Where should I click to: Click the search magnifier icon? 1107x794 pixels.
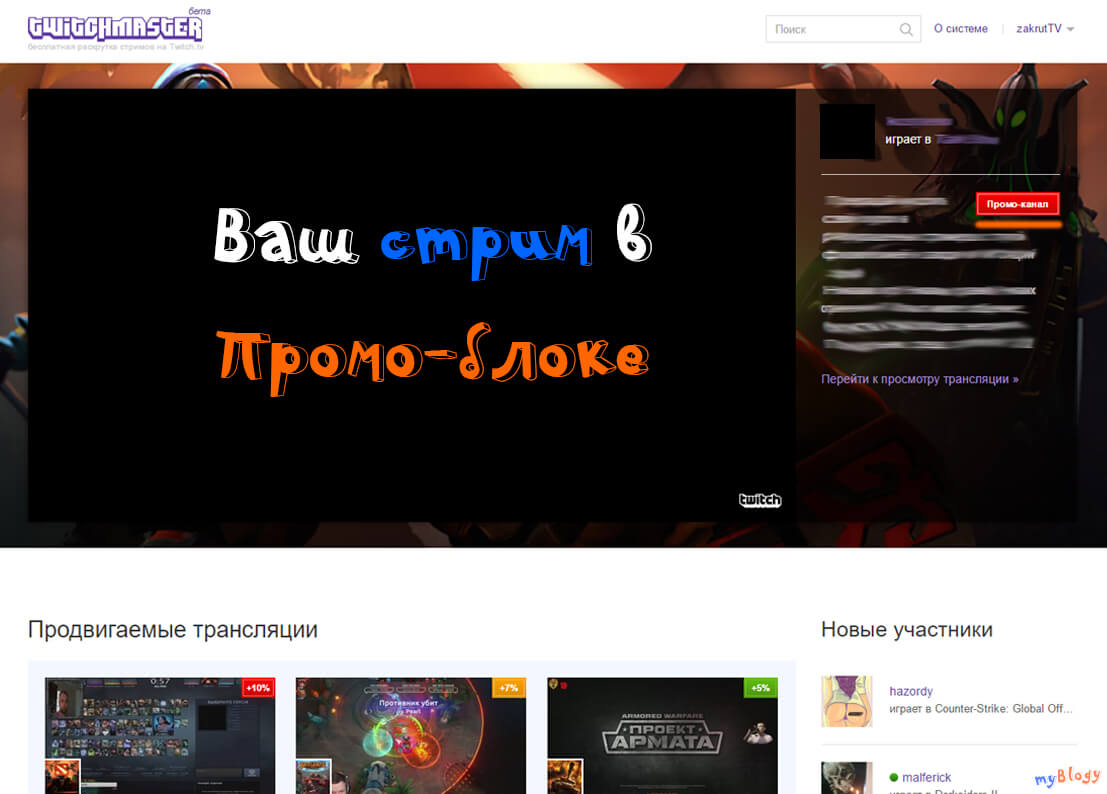(x=906, y=30)
